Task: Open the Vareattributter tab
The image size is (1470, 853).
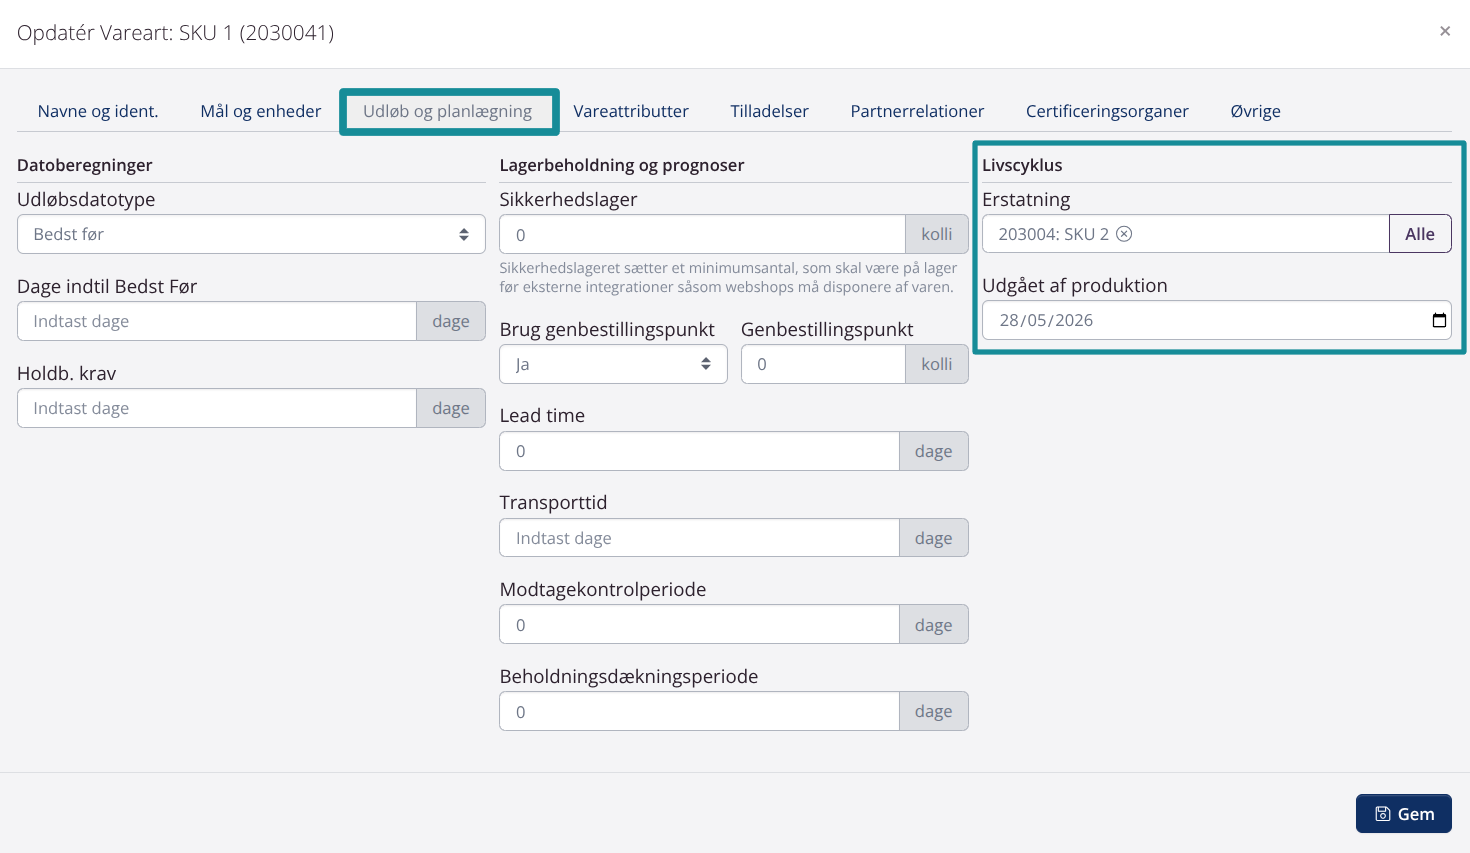Action: 631,111
